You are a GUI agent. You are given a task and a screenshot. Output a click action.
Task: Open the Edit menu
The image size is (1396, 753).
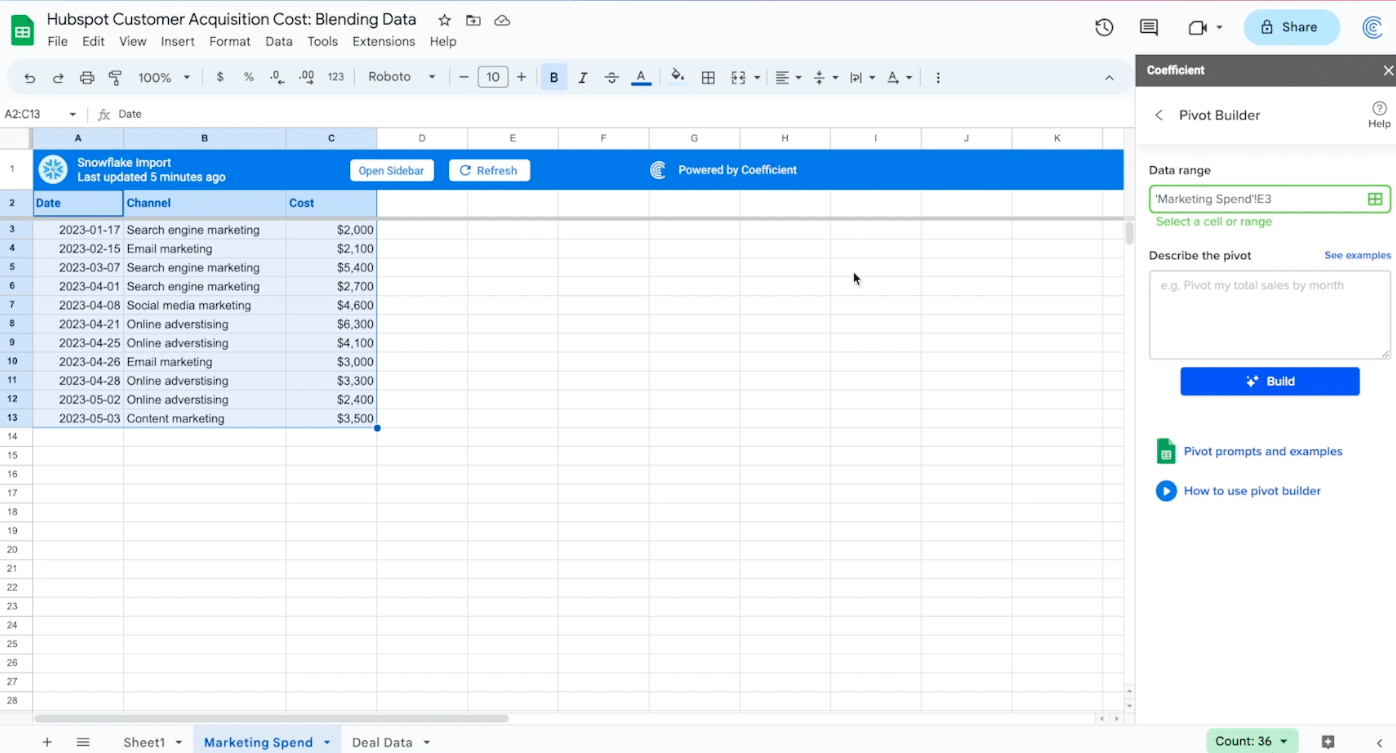coord(93,41)
